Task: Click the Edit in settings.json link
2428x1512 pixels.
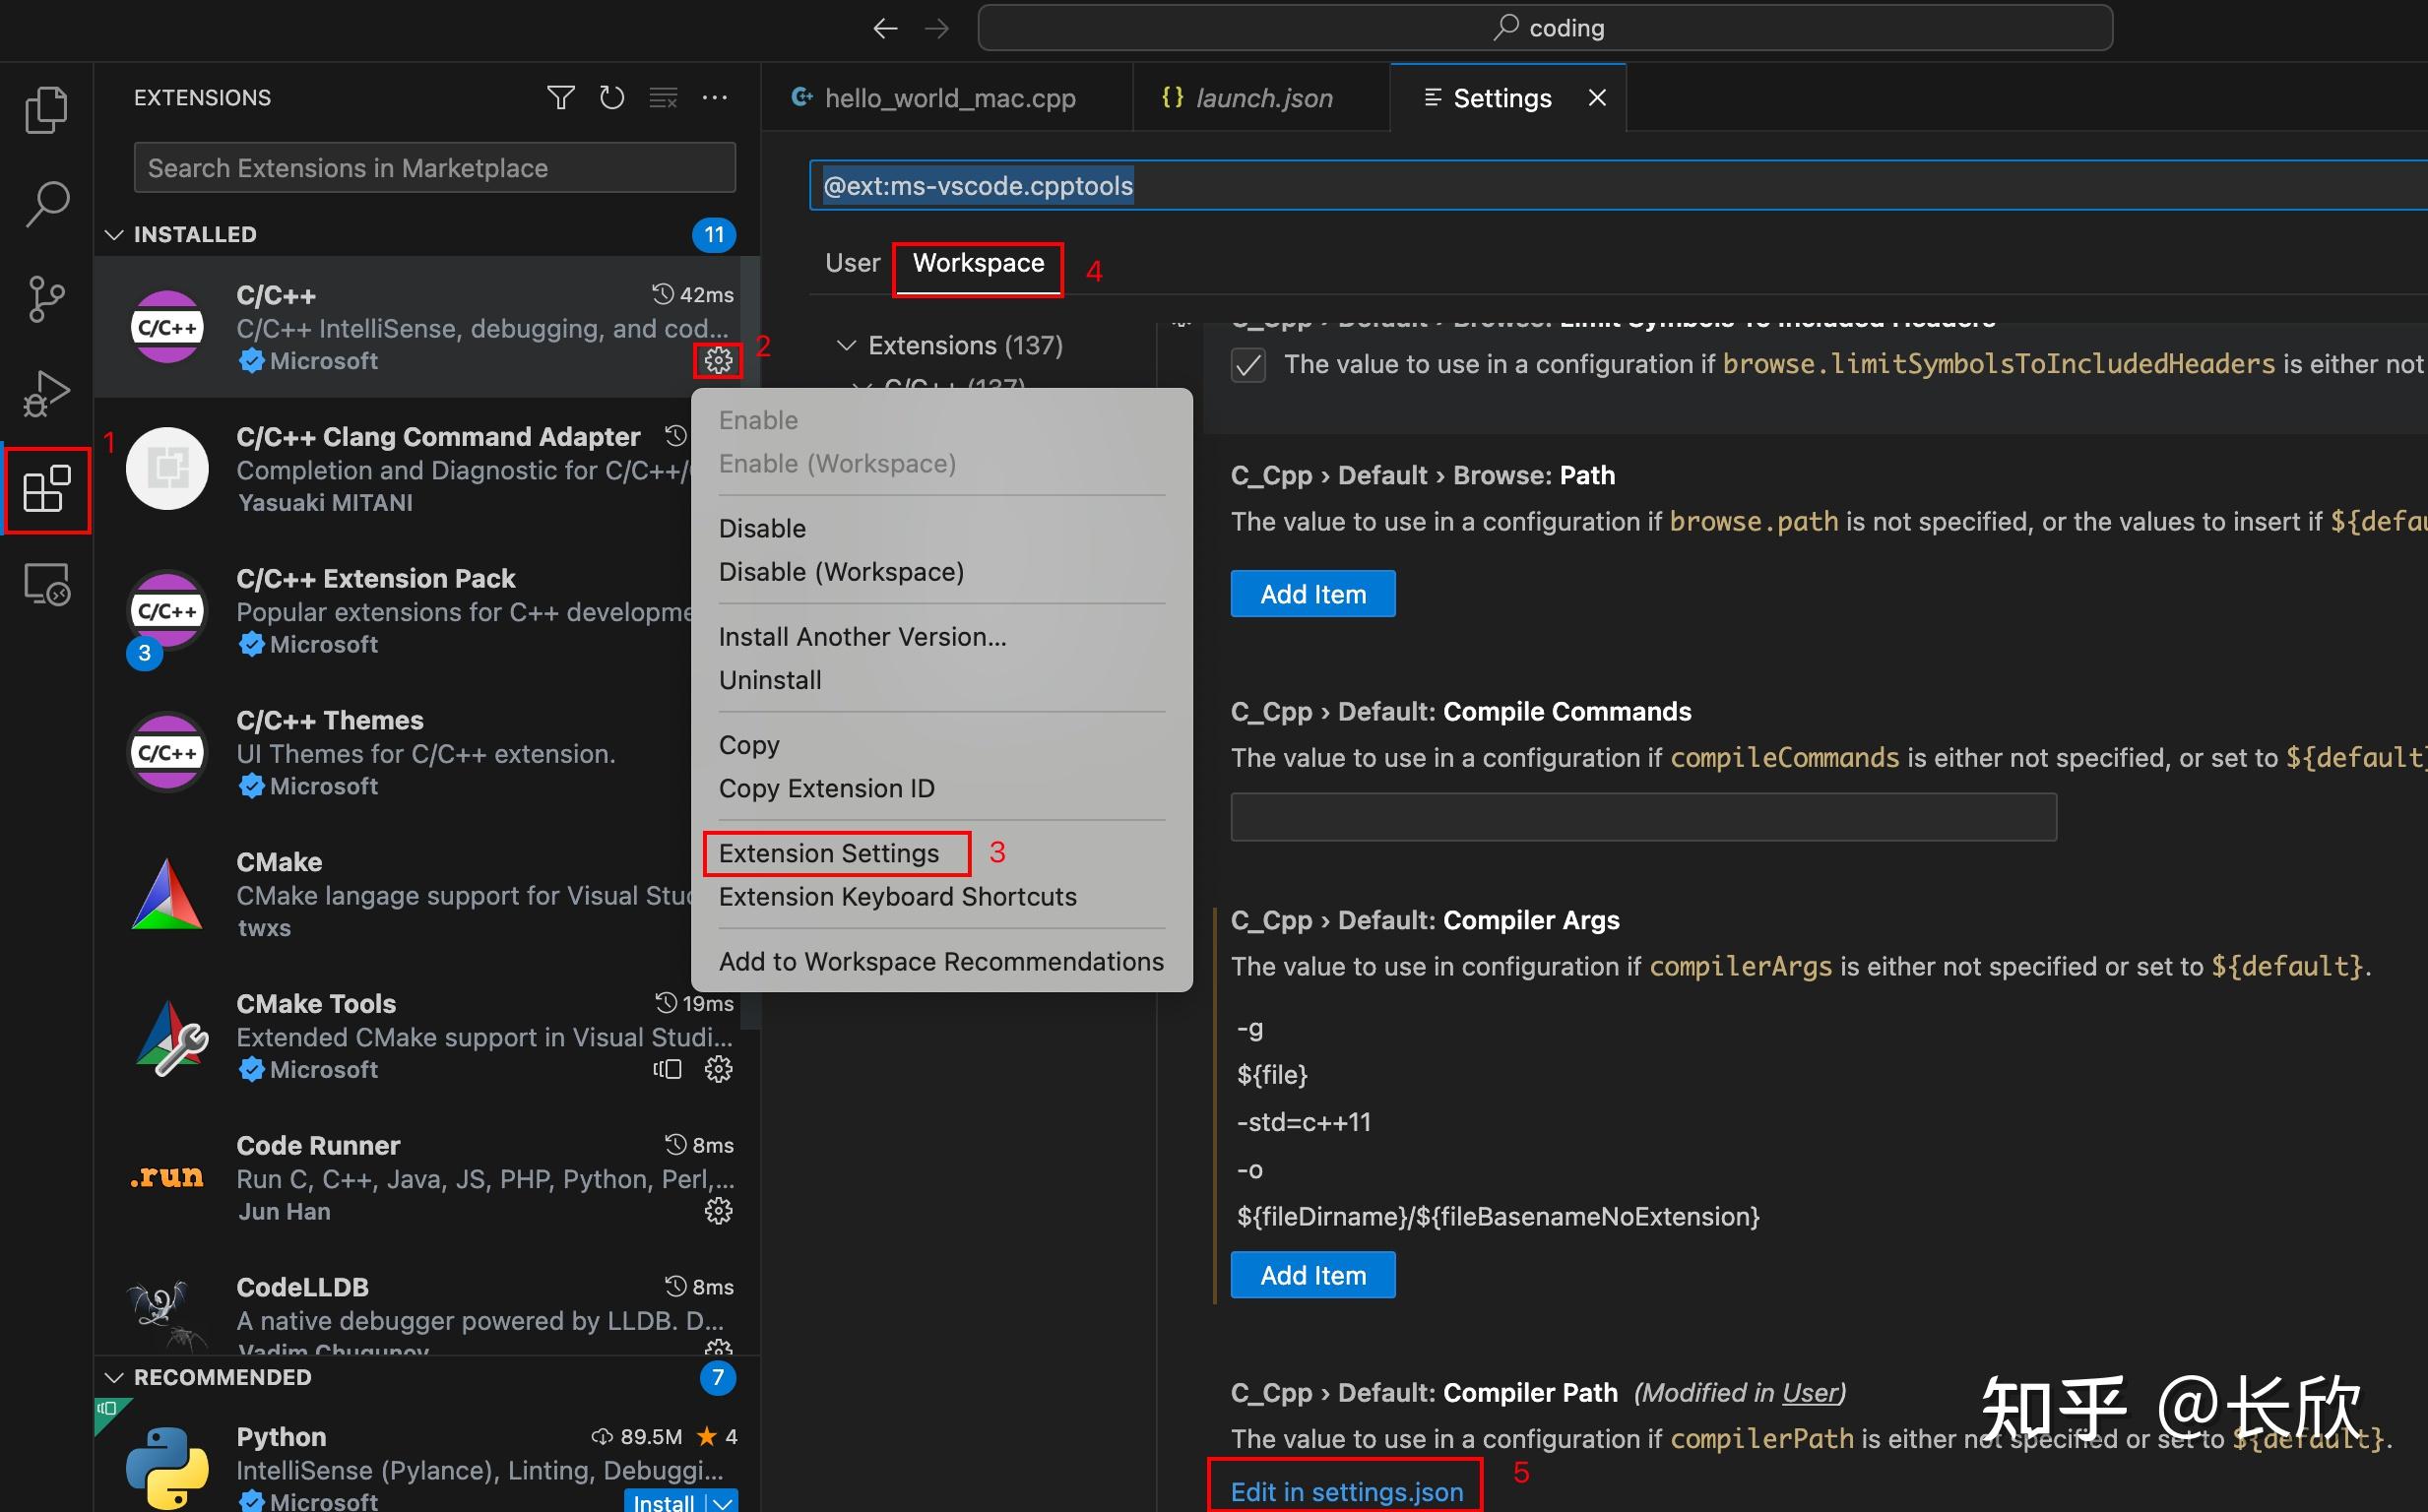Action: pyautogui.click(x=1345, y=1490)
